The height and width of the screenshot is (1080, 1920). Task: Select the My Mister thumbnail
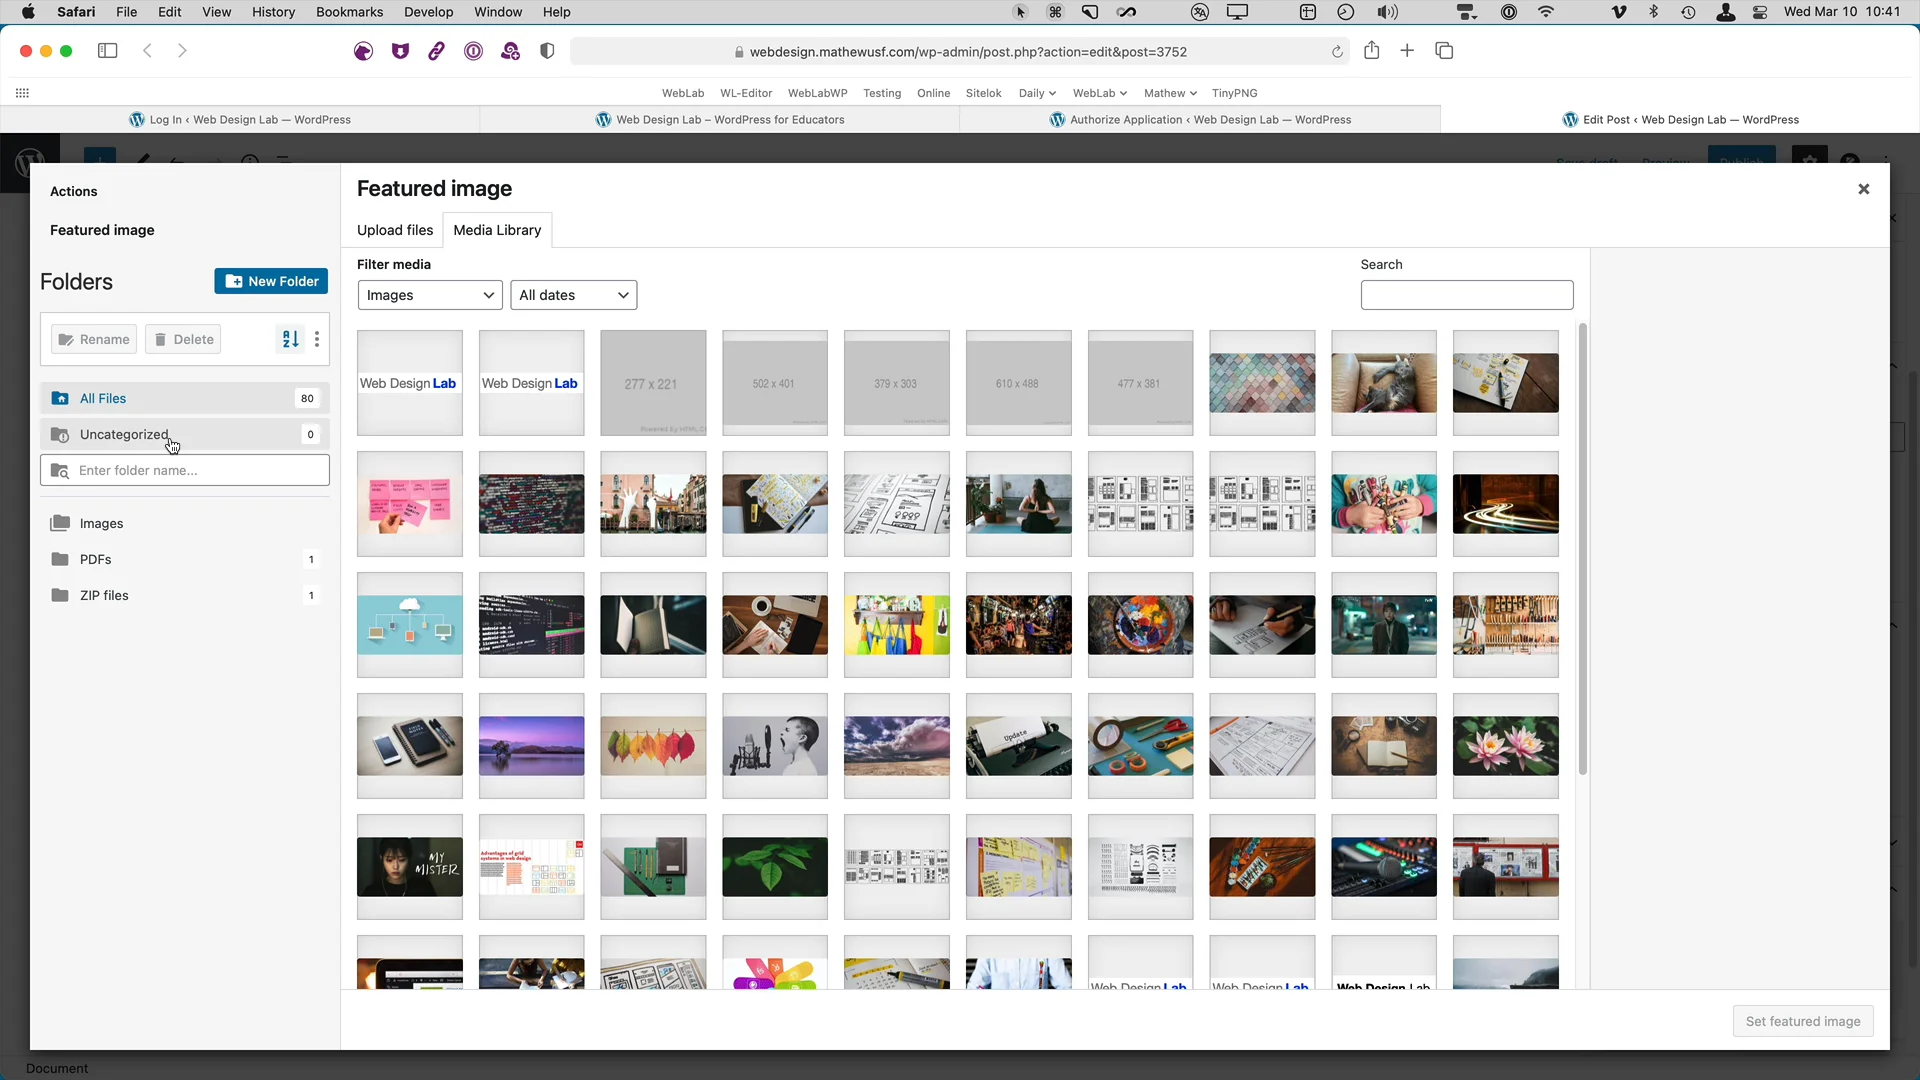pyautogui.click(x=410, y=867)
